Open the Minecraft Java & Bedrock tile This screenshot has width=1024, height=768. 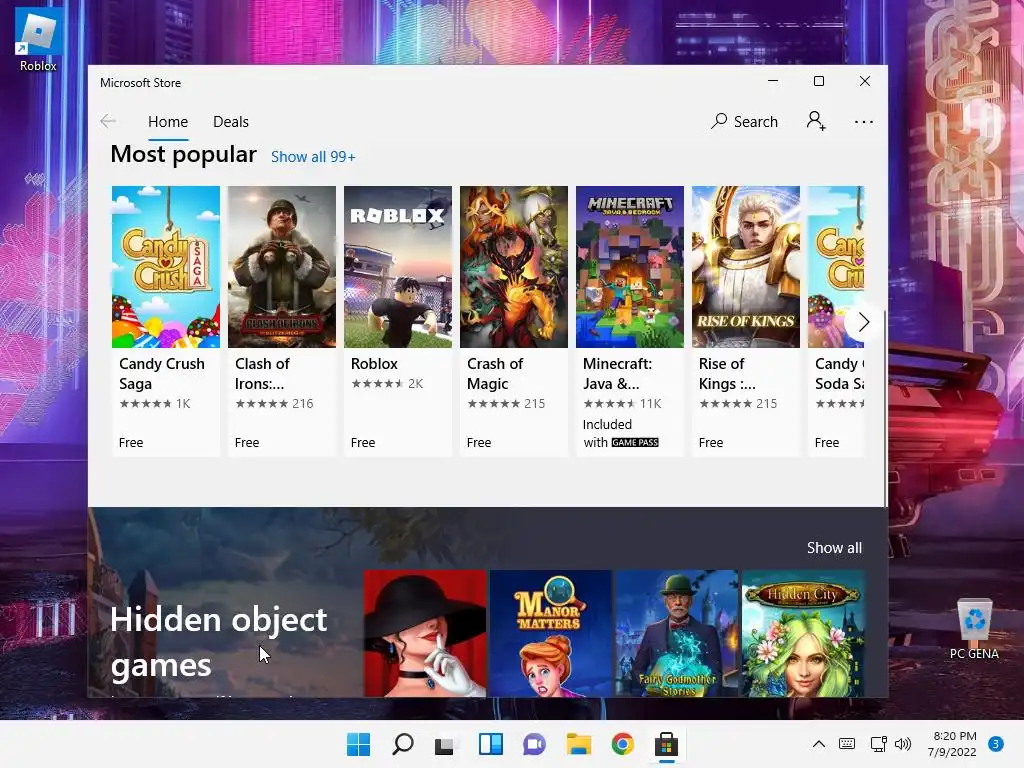point(630,320)
